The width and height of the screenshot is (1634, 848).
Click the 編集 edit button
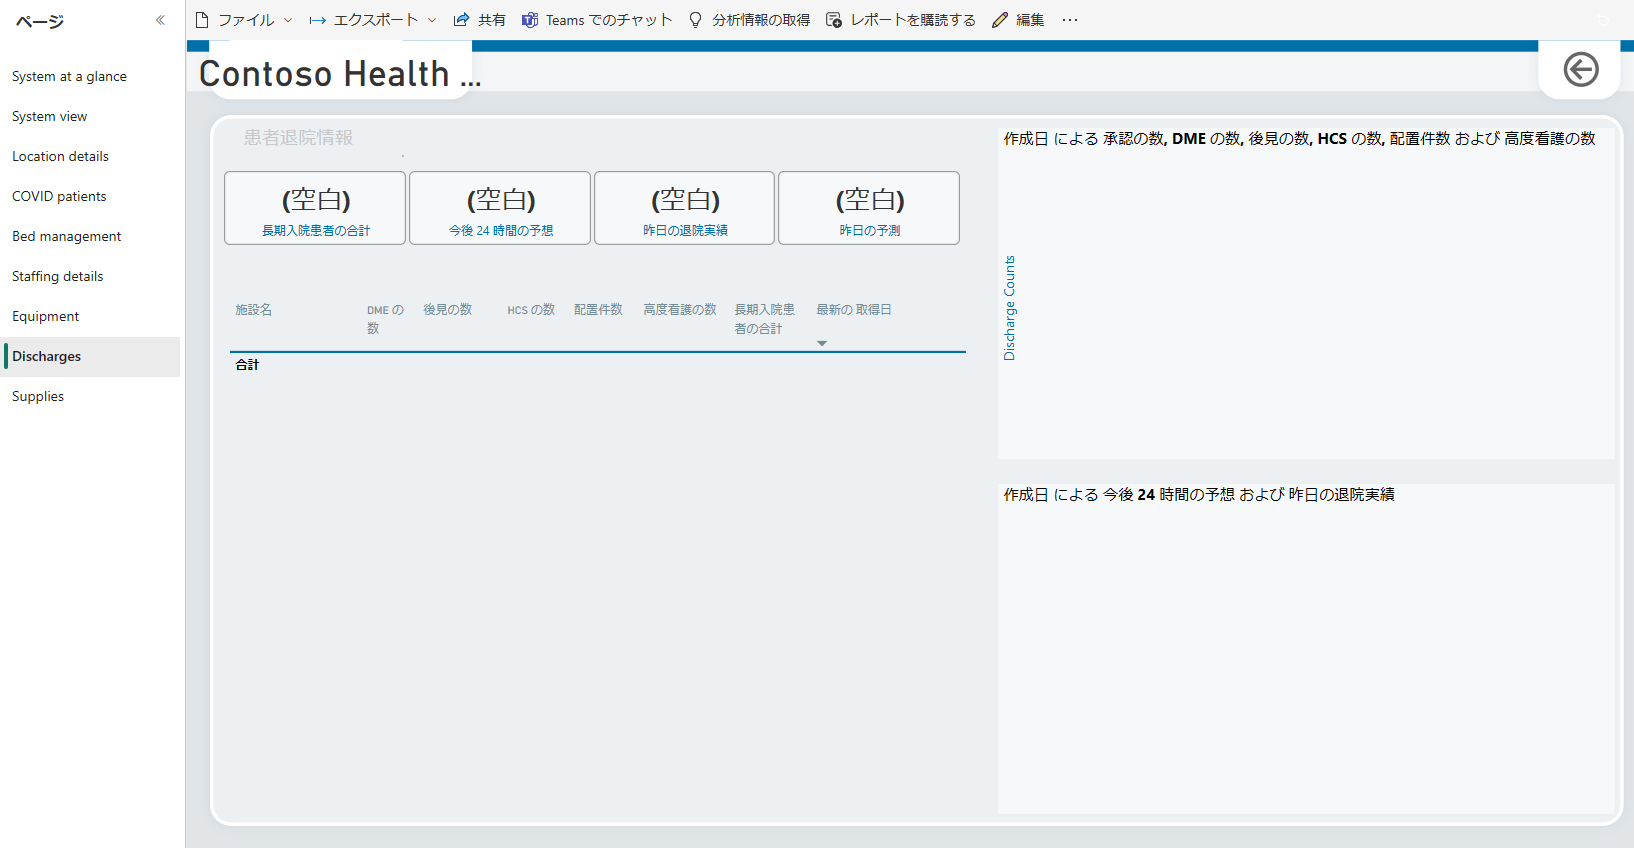point(1018,20)
